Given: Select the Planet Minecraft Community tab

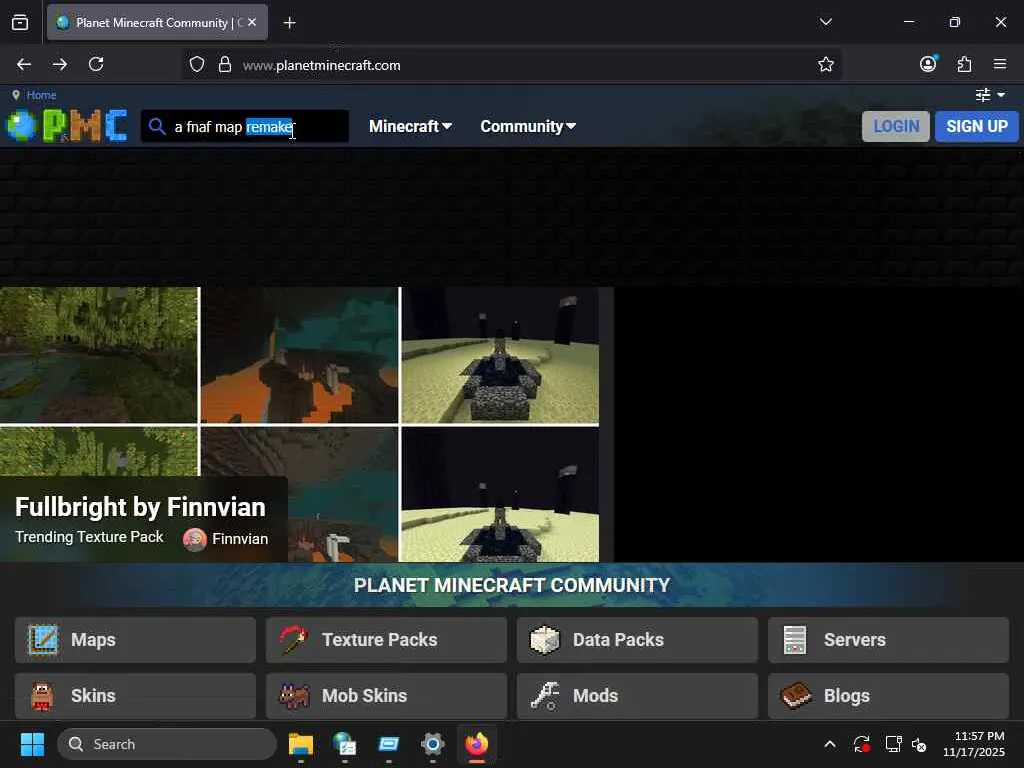Looking at the screenshot, I should (x=157, y=23).
